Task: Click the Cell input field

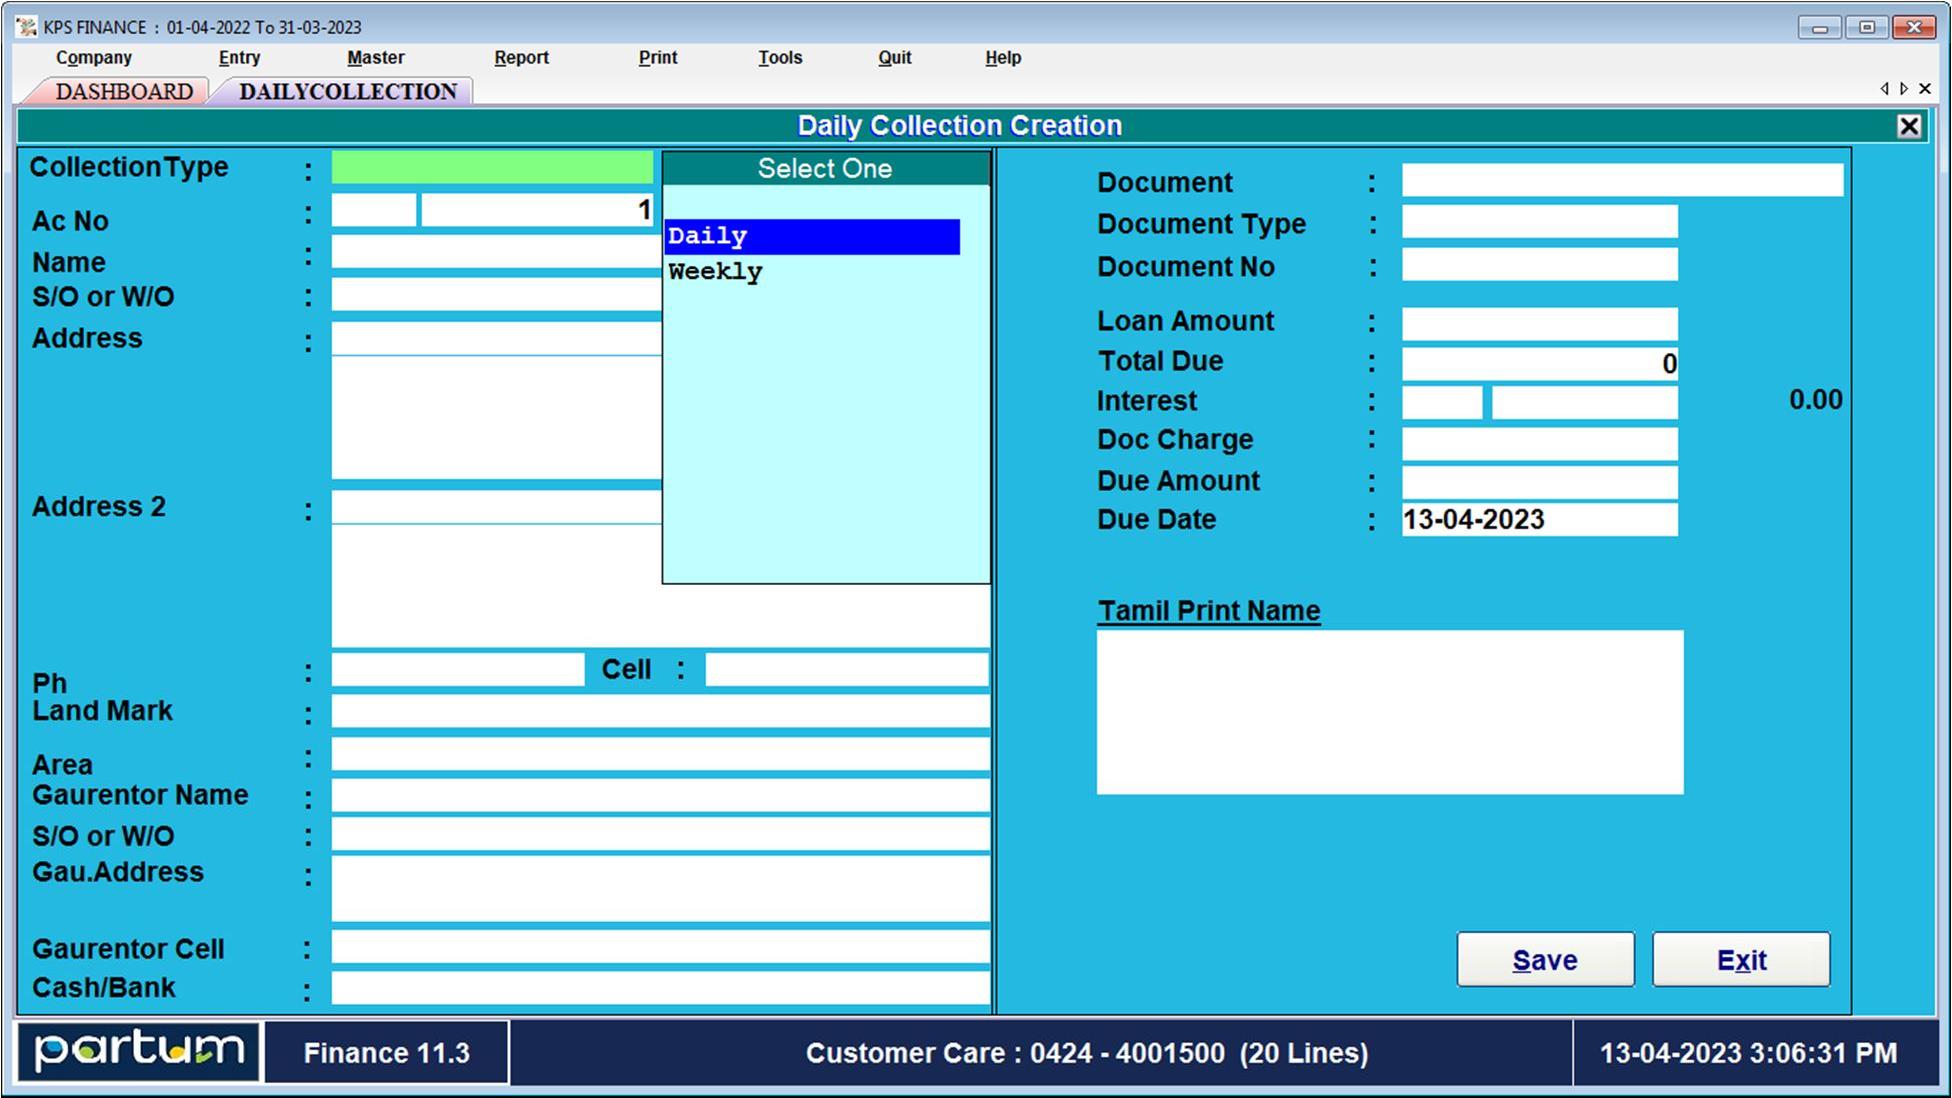Action: pos(847,669)
